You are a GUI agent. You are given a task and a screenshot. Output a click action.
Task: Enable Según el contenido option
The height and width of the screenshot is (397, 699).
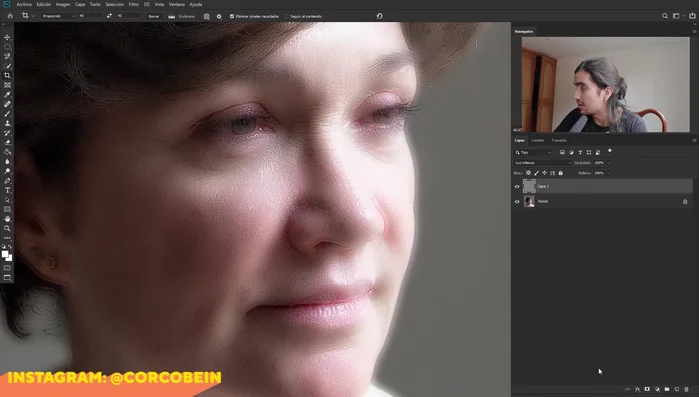coord(286,16)
